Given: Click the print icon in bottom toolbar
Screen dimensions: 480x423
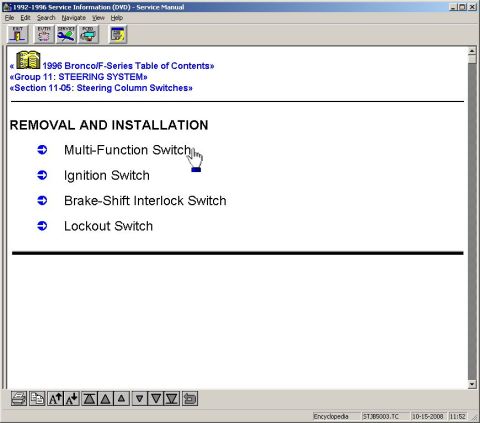Looking at the screenshot, I should pyautogui.click(x=19, y=398).
